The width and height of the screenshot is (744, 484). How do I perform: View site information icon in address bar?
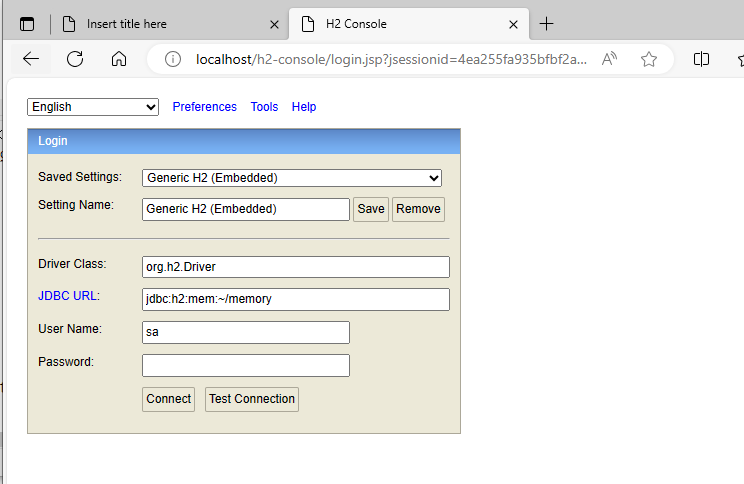[173, 59]
